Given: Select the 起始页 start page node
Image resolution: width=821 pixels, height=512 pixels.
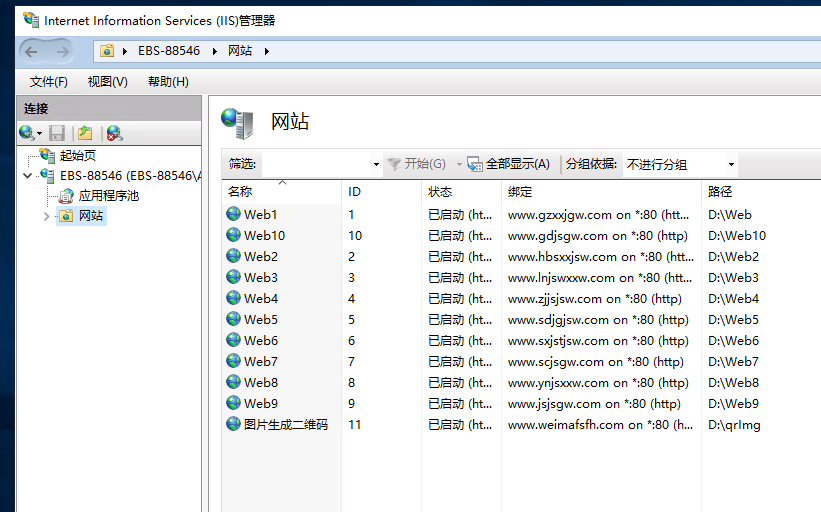Looking at the screenshot, I should (x=77, y=155).
